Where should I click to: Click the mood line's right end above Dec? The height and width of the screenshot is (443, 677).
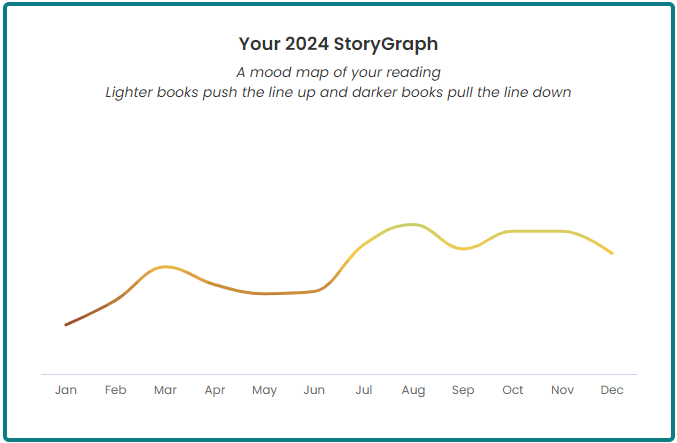[x=611, y=253]
